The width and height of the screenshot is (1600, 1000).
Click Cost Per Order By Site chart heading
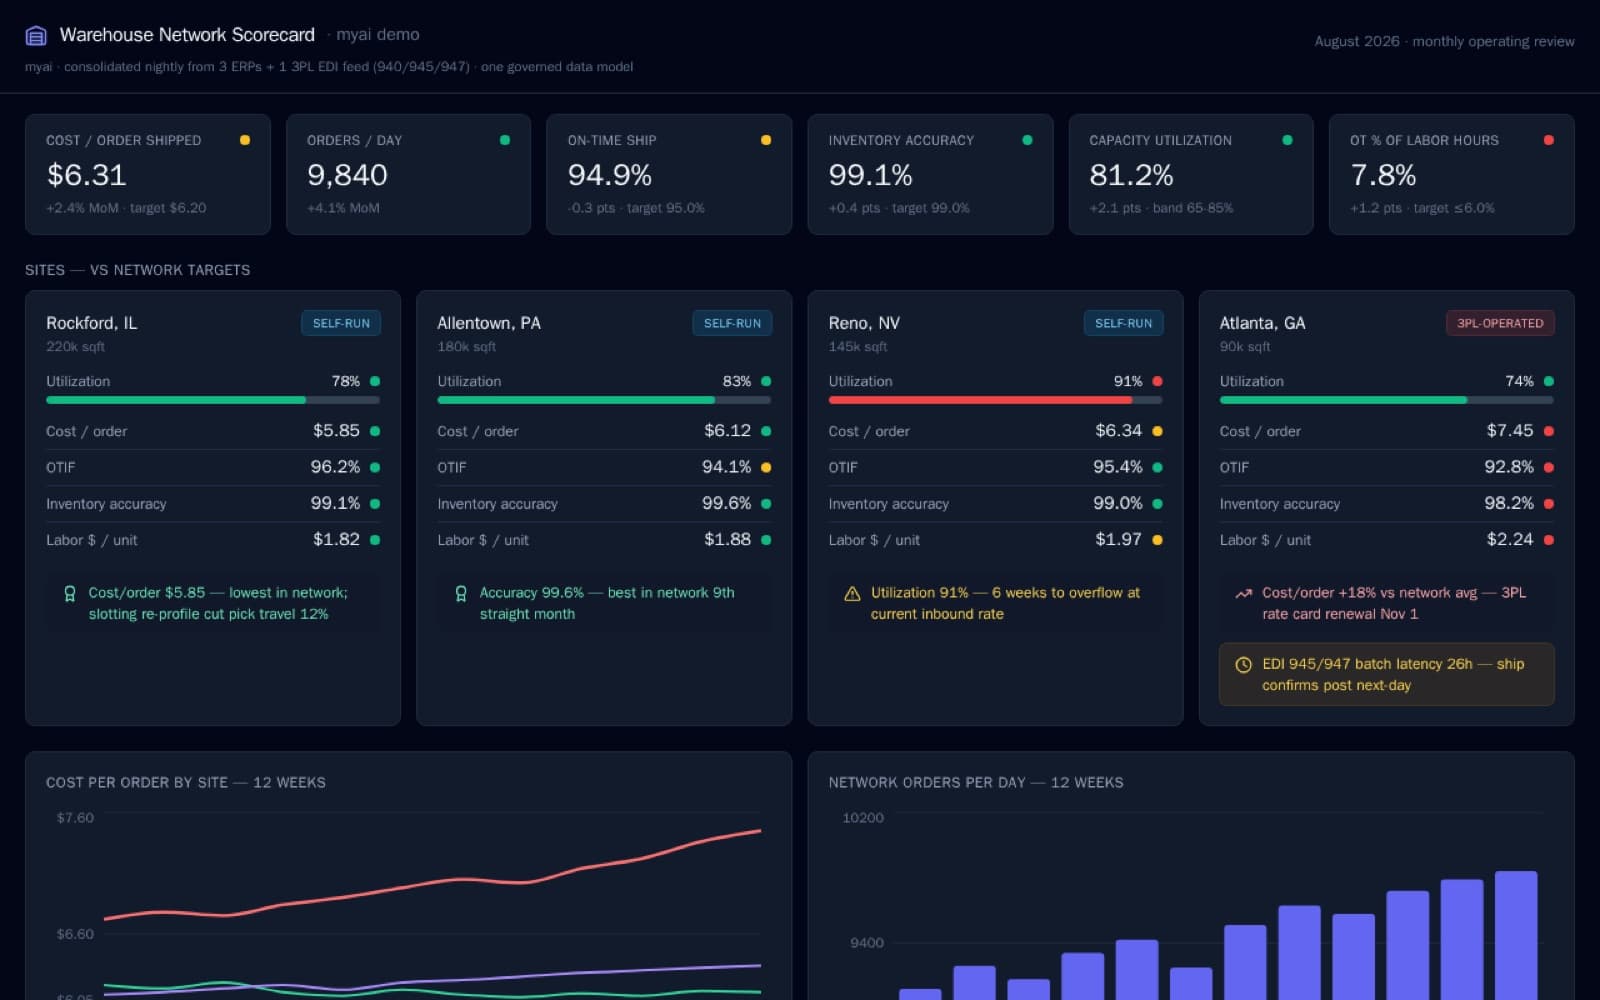(186, 782)
